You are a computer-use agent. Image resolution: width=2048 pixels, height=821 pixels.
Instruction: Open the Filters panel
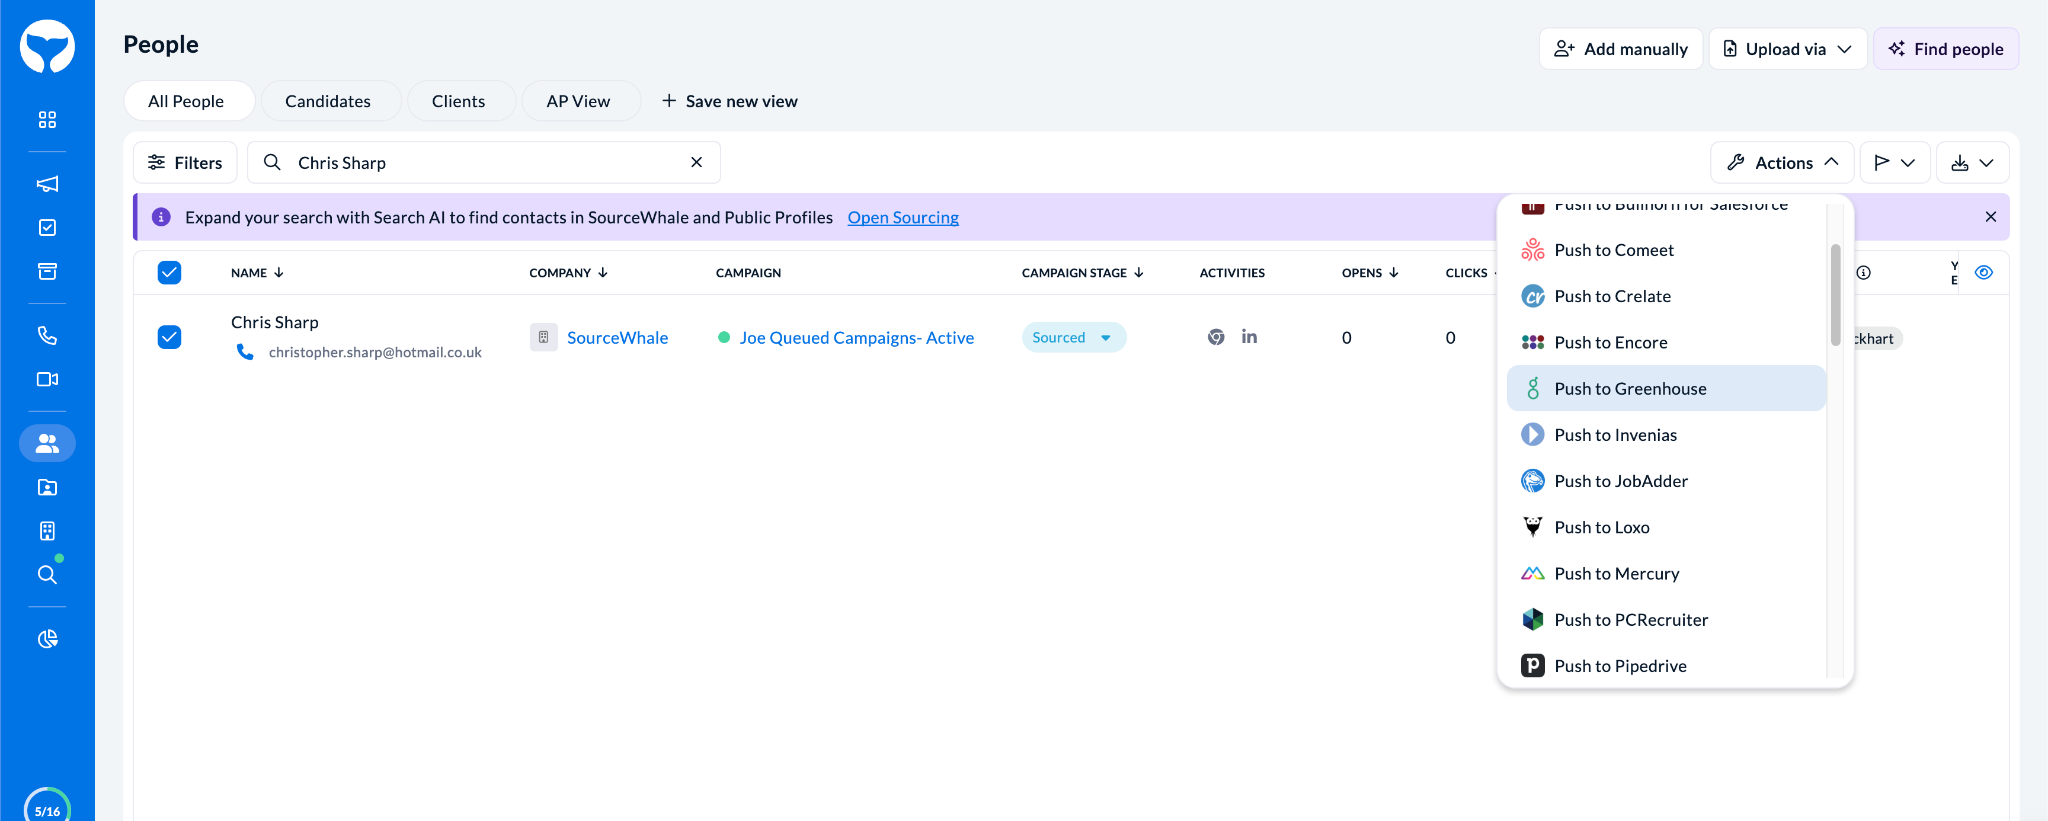[x=185, y=162]
